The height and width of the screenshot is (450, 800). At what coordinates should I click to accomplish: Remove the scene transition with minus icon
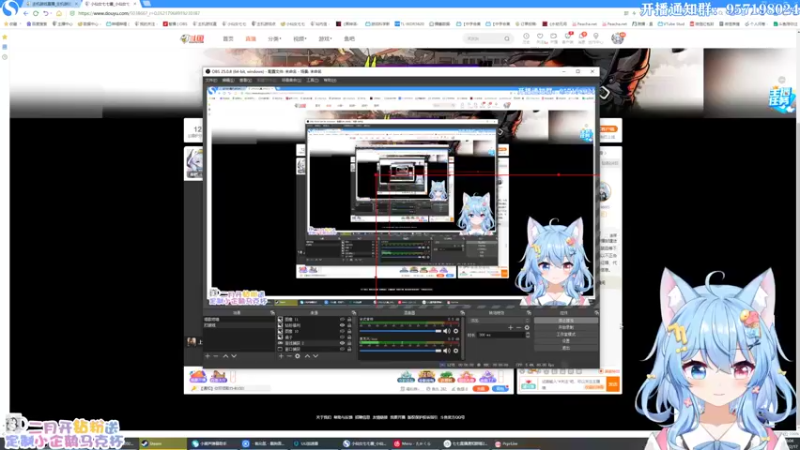518,328
